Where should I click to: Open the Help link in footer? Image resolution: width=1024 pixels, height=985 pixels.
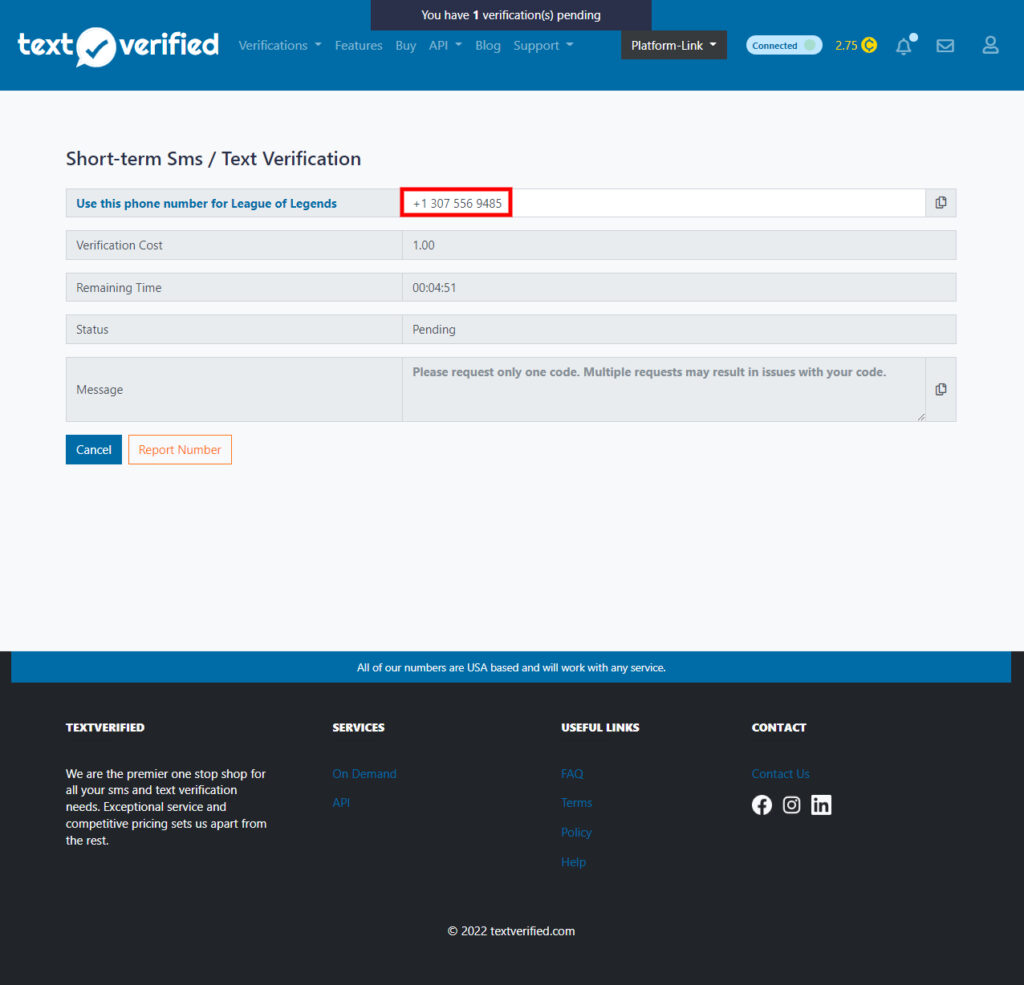coord(573,862)
